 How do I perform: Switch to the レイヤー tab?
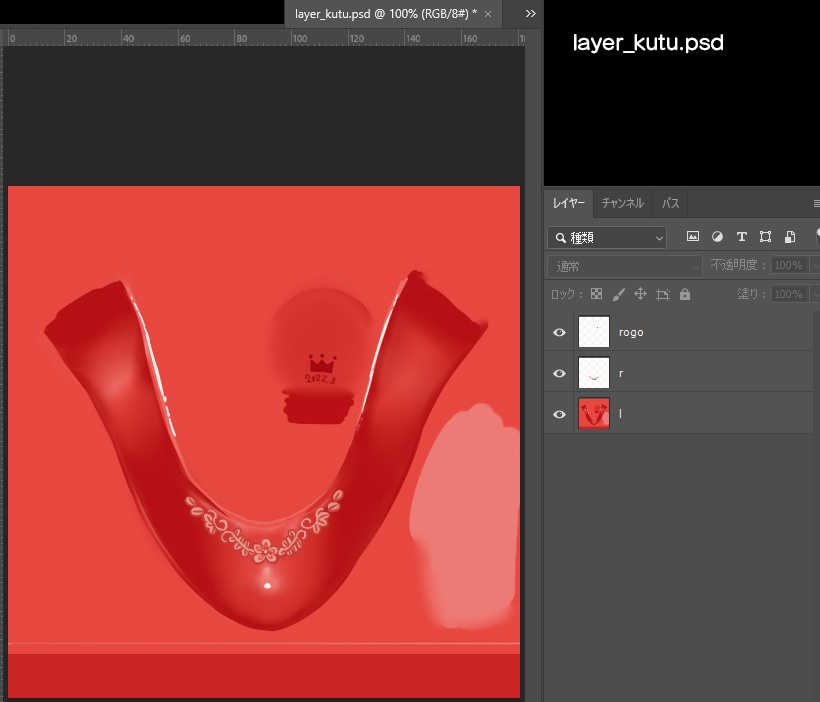coord(569,203)
